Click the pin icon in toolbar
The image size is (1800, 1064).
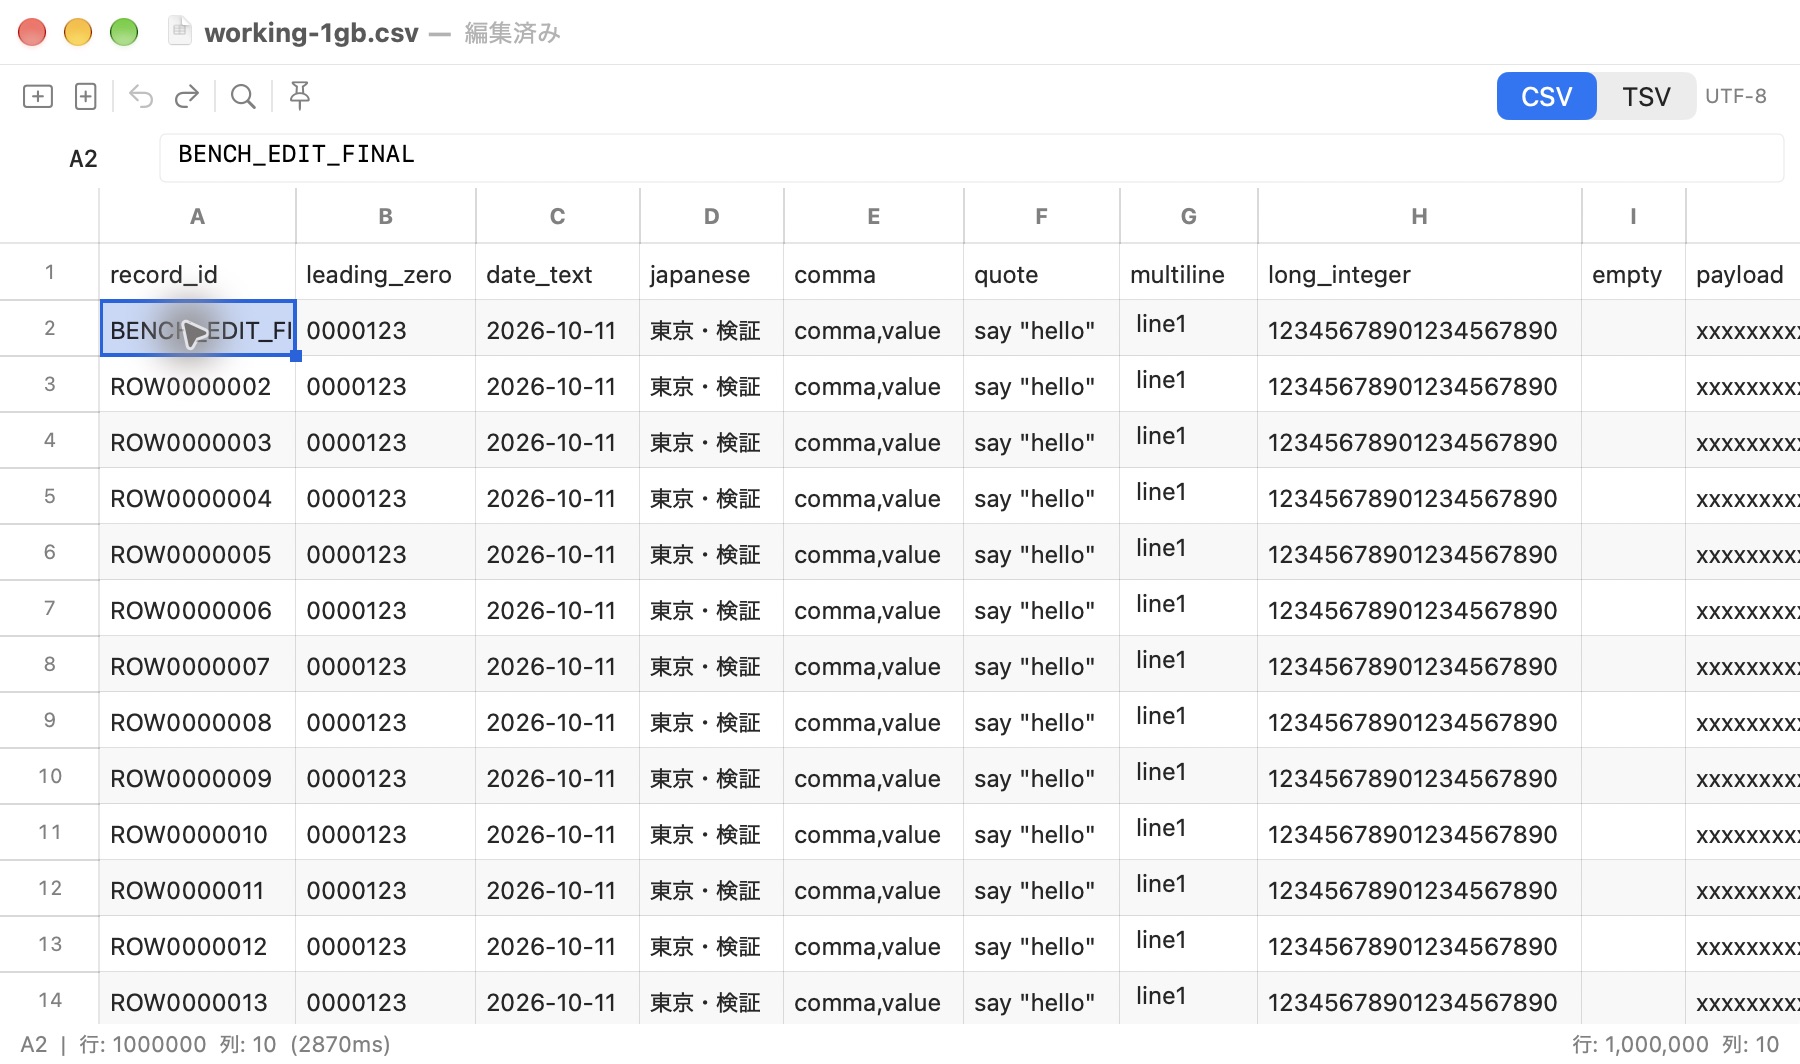point(299,96)
